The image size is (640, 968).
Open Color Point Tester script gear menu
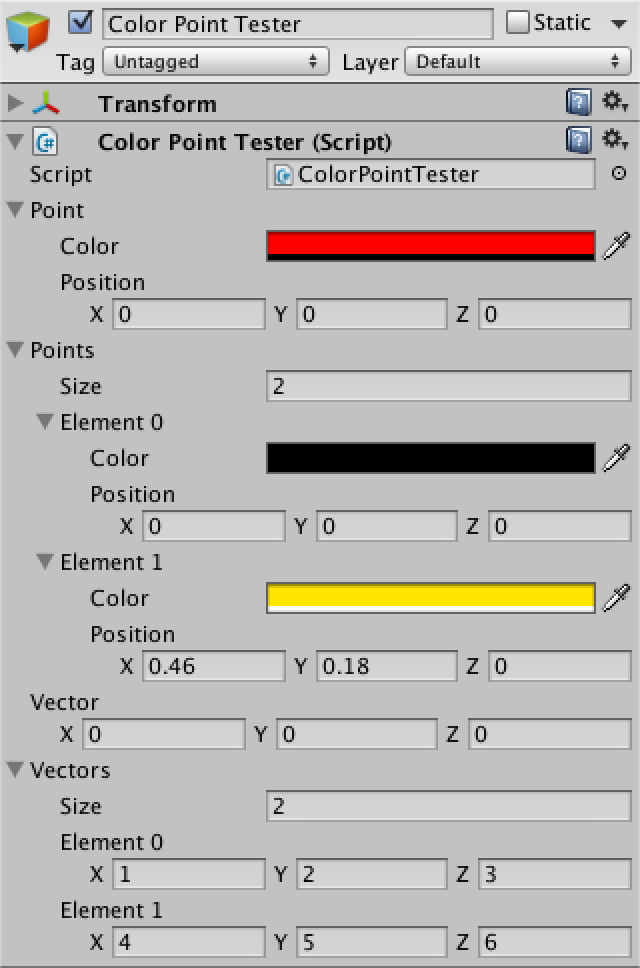[615, 140]
